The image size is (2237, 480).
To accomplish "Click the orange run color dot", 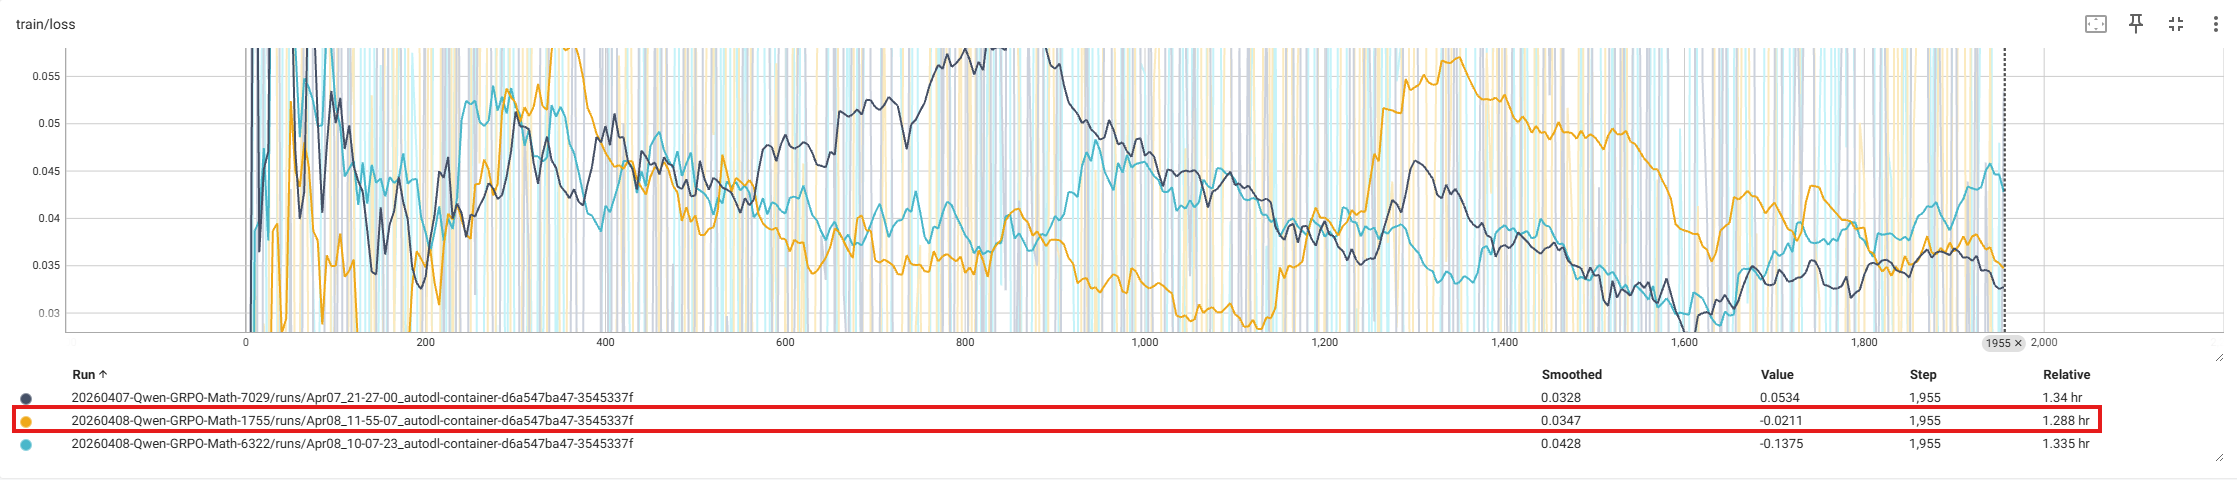I will tap(26, 421).
